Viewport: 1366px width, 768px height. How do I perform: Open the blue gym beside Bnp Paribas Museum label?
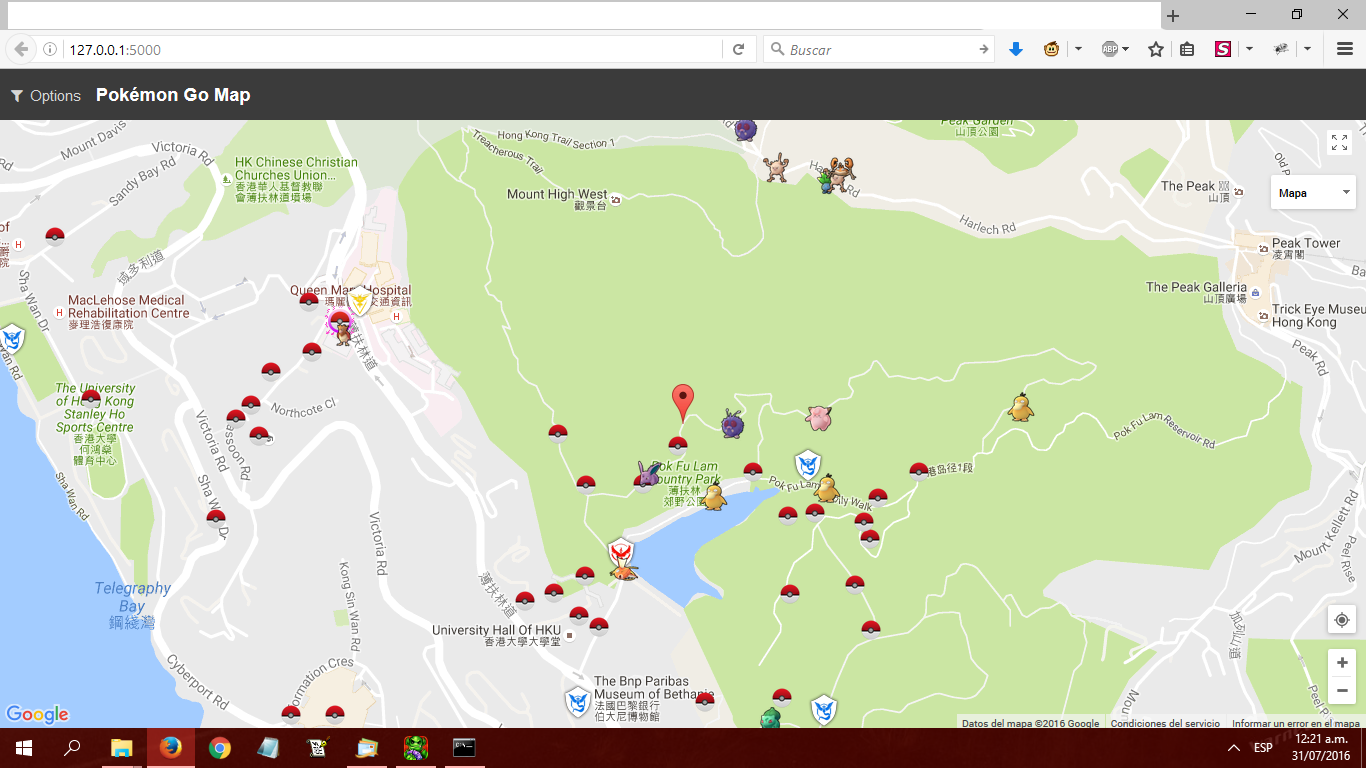pos(578,702)
